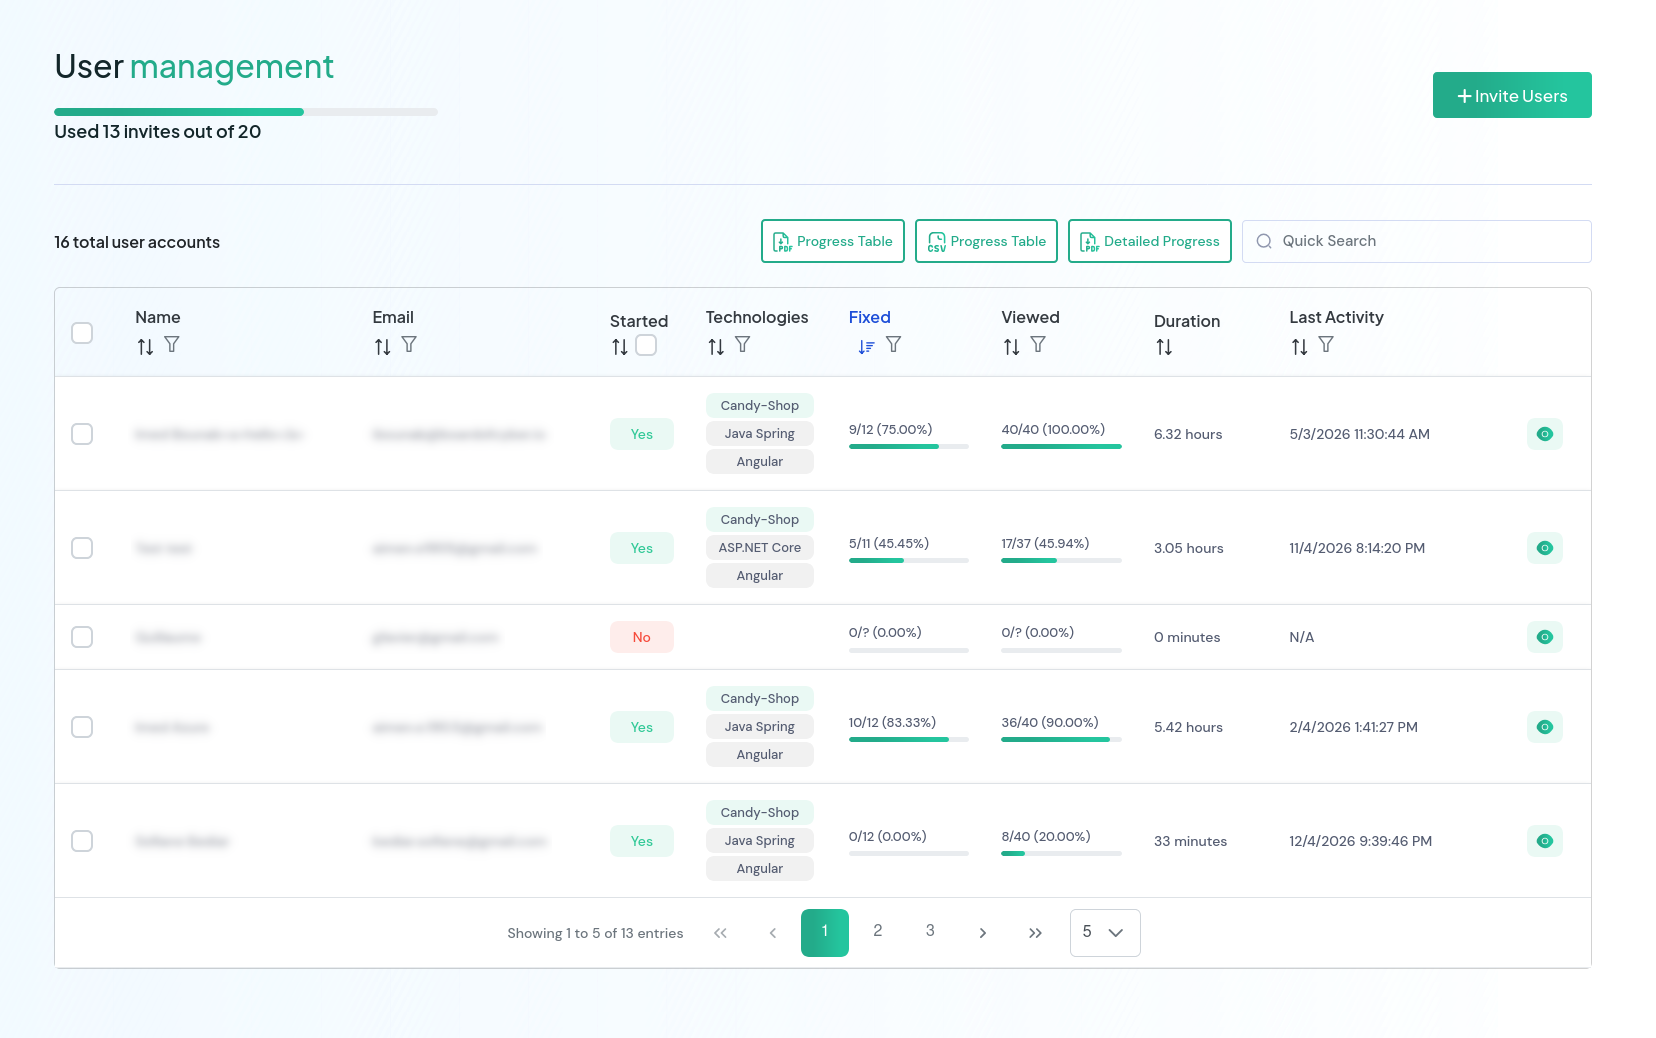Screen dimensions: 1656x1038
Task: Open the Viewed column filter
Action: pyautogui.click(x=1038, y=344)
